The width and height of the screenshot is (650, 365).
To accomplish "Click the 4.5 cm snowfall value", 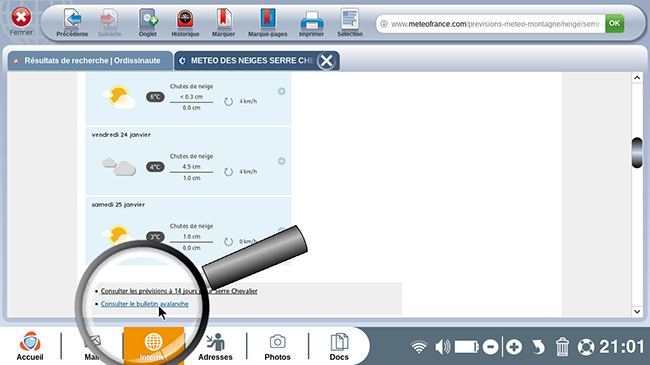I will click(x=191, y=166).
